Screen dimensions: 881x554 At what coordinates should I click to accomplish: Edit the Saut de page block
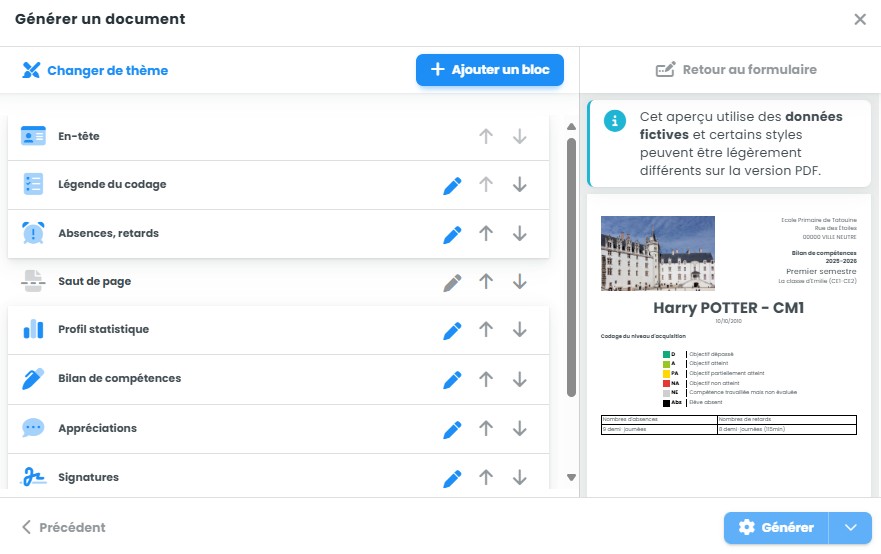452,282
